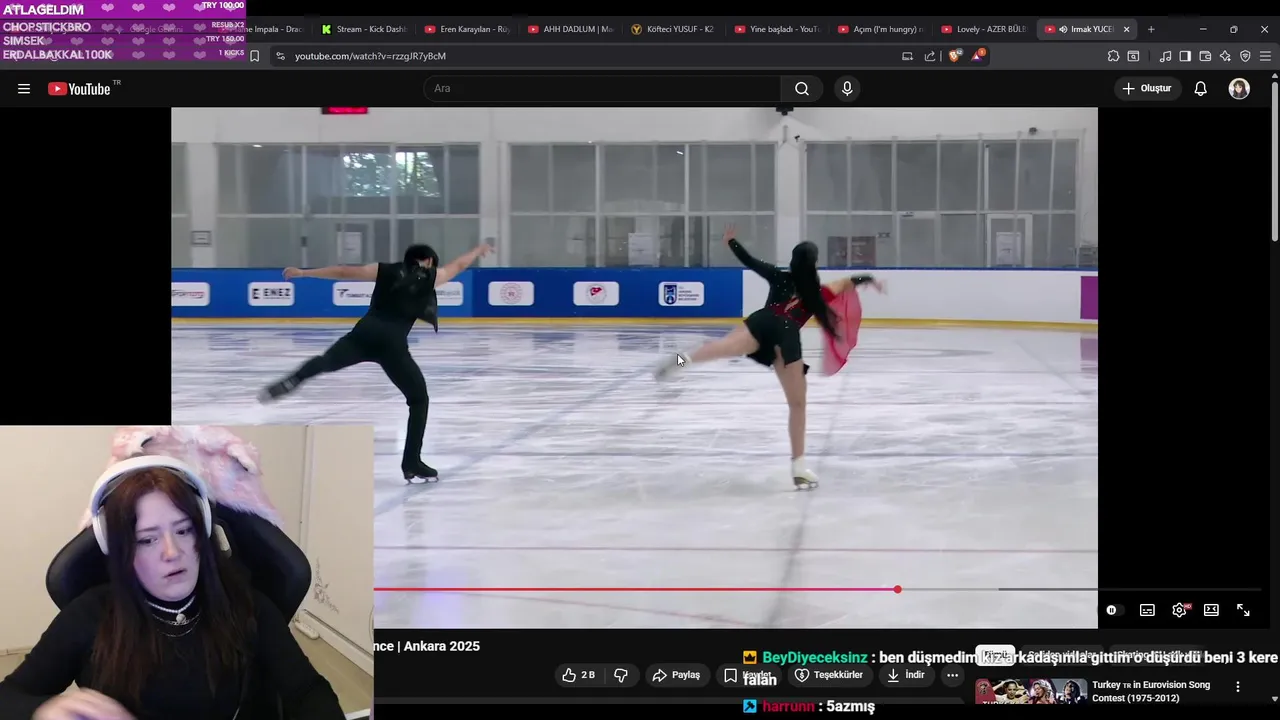Image resolution: width=1280 pixels, height=720 pixels.
Task: Save video with the Kaydet button
Action: 748,675
